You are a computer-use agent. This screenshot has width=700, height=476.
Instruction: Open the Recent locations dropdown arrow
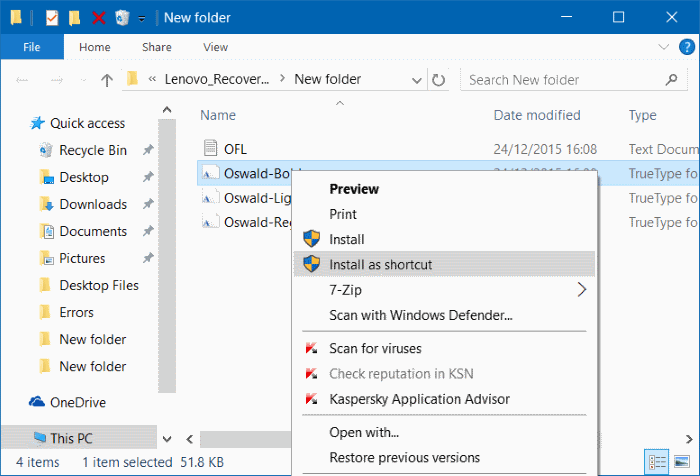coord(83,81)
